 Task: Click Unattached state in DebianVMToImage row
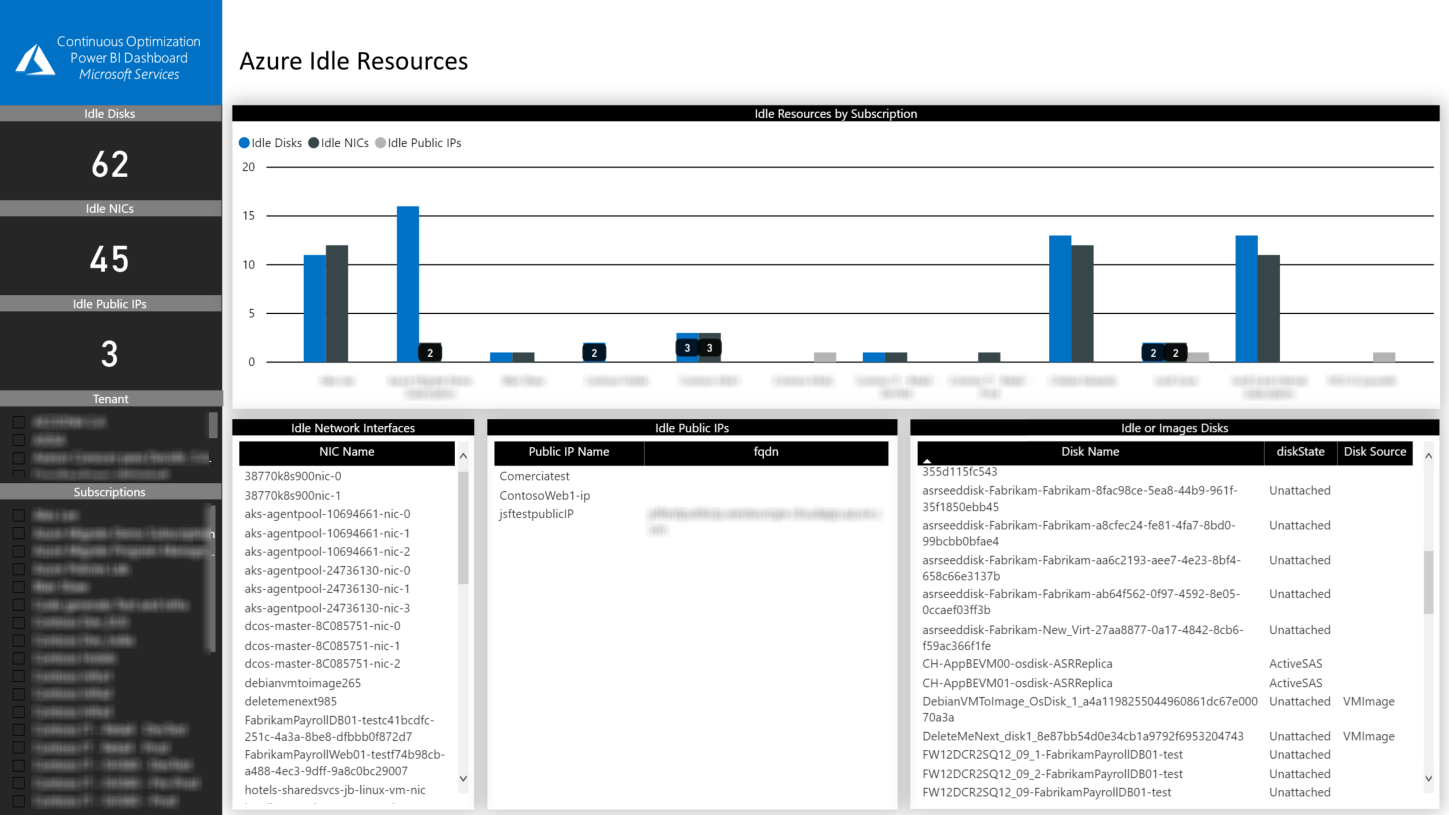click(x=1300, y=702)
